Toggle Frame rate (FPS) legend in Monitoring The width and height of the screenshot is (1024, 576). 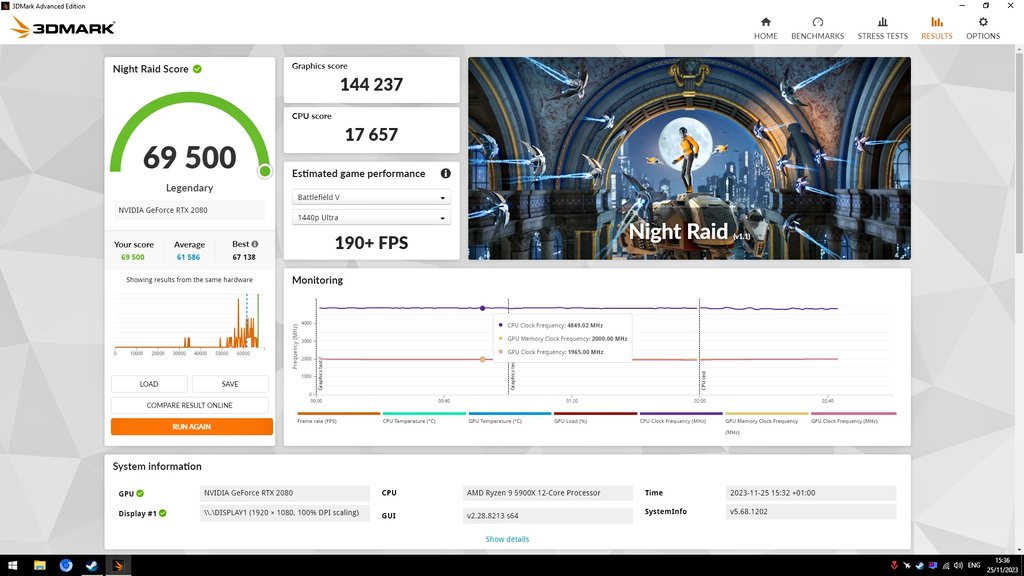pos(338,417)
